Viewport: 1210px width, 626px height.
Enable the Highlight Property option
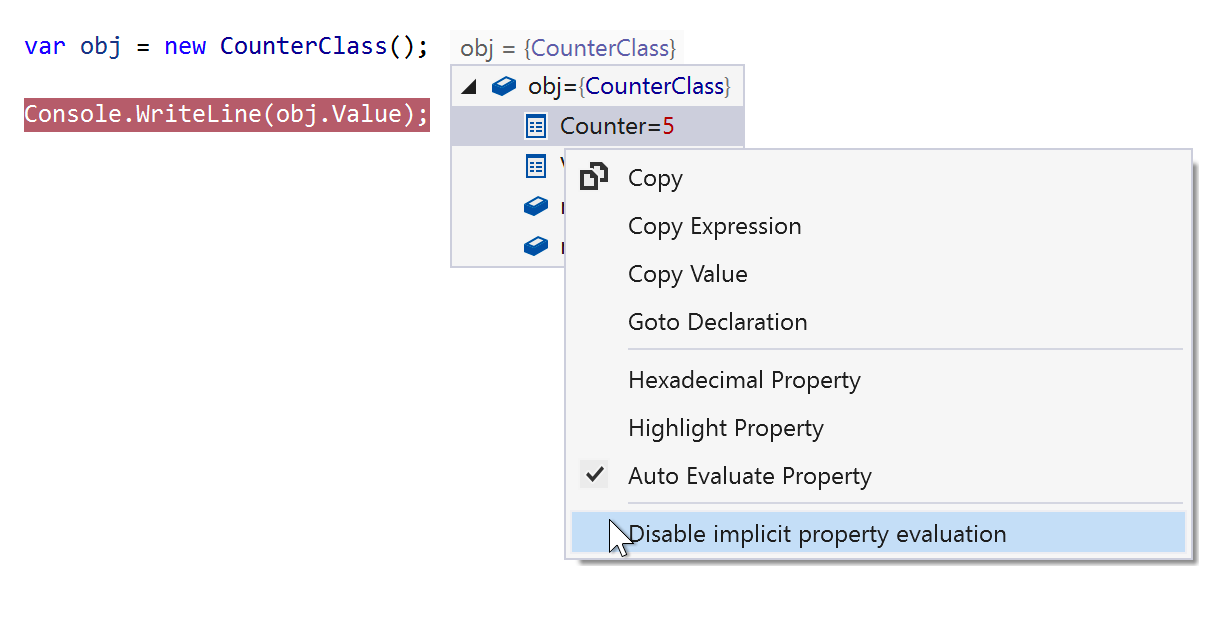coord(725,428)
